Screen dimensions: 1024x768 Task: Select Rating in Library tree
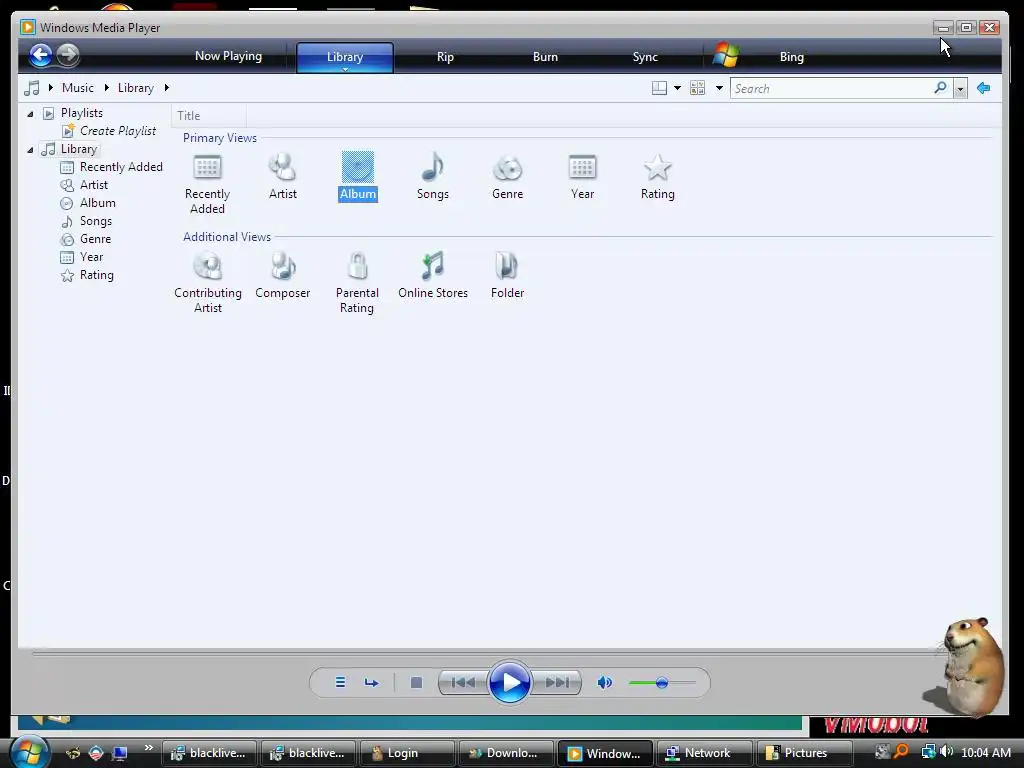(97, 275)
